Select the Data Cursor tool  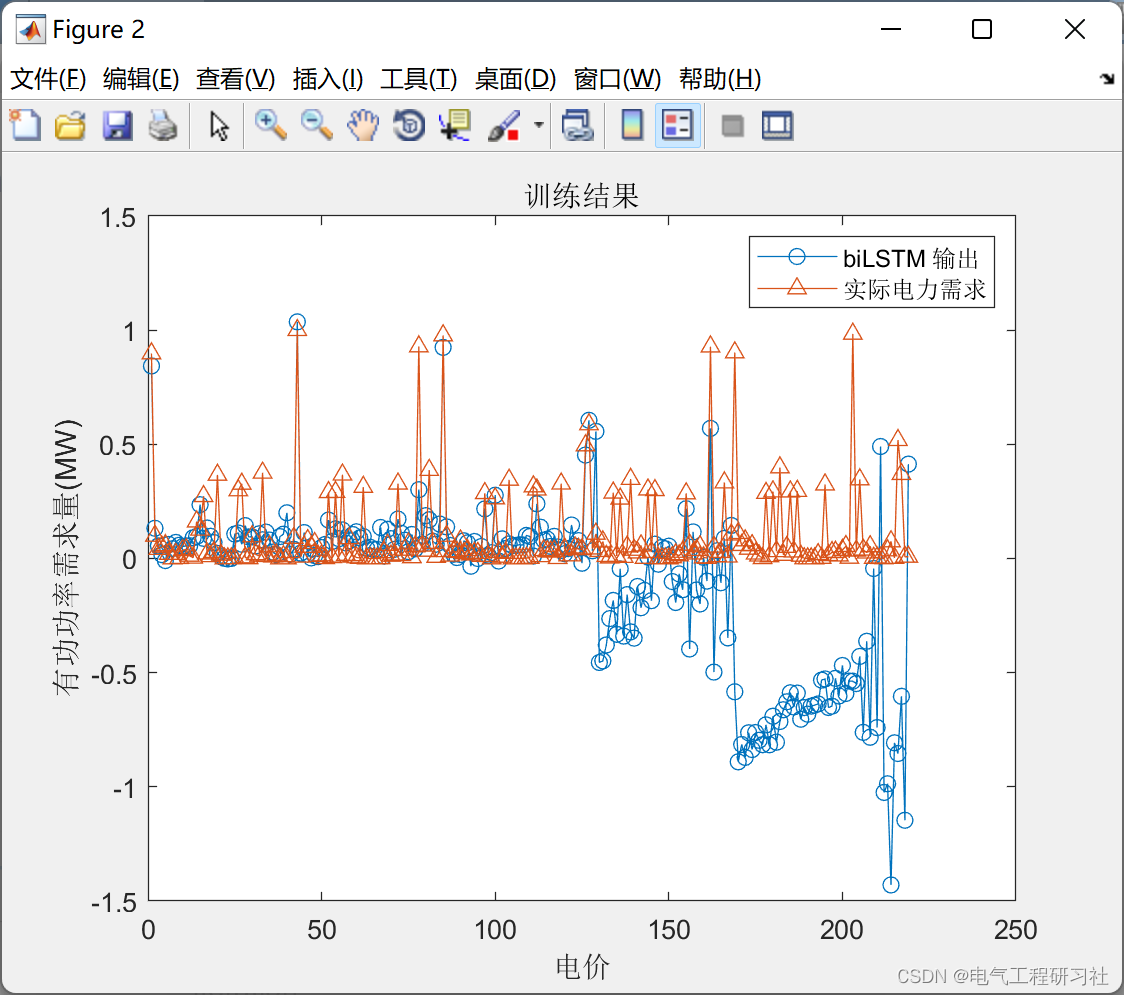click(x=455, y=125)
